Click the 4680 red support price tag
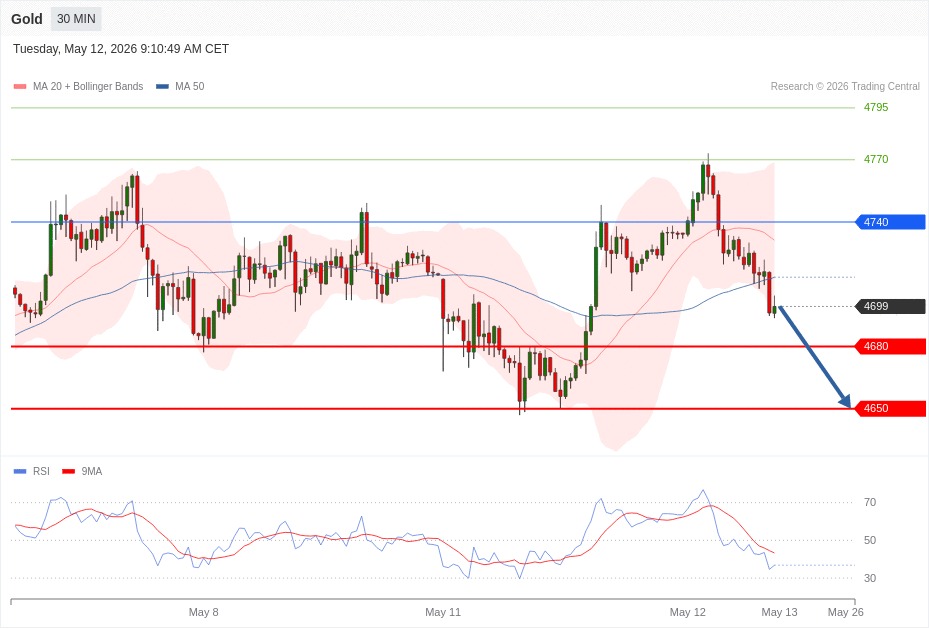This screenshot has width=929, height=629. pyautogui.click(x=890, y=346)
